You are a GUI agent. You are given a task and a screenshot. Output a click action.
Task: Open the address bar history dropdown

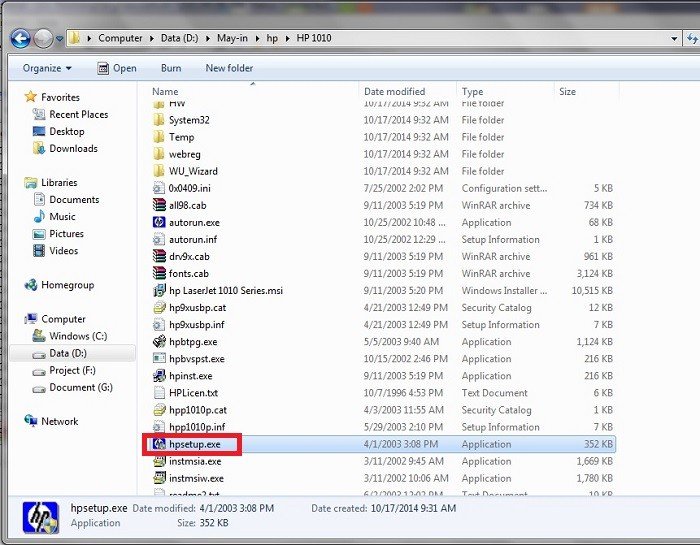[x=674, y=38]
